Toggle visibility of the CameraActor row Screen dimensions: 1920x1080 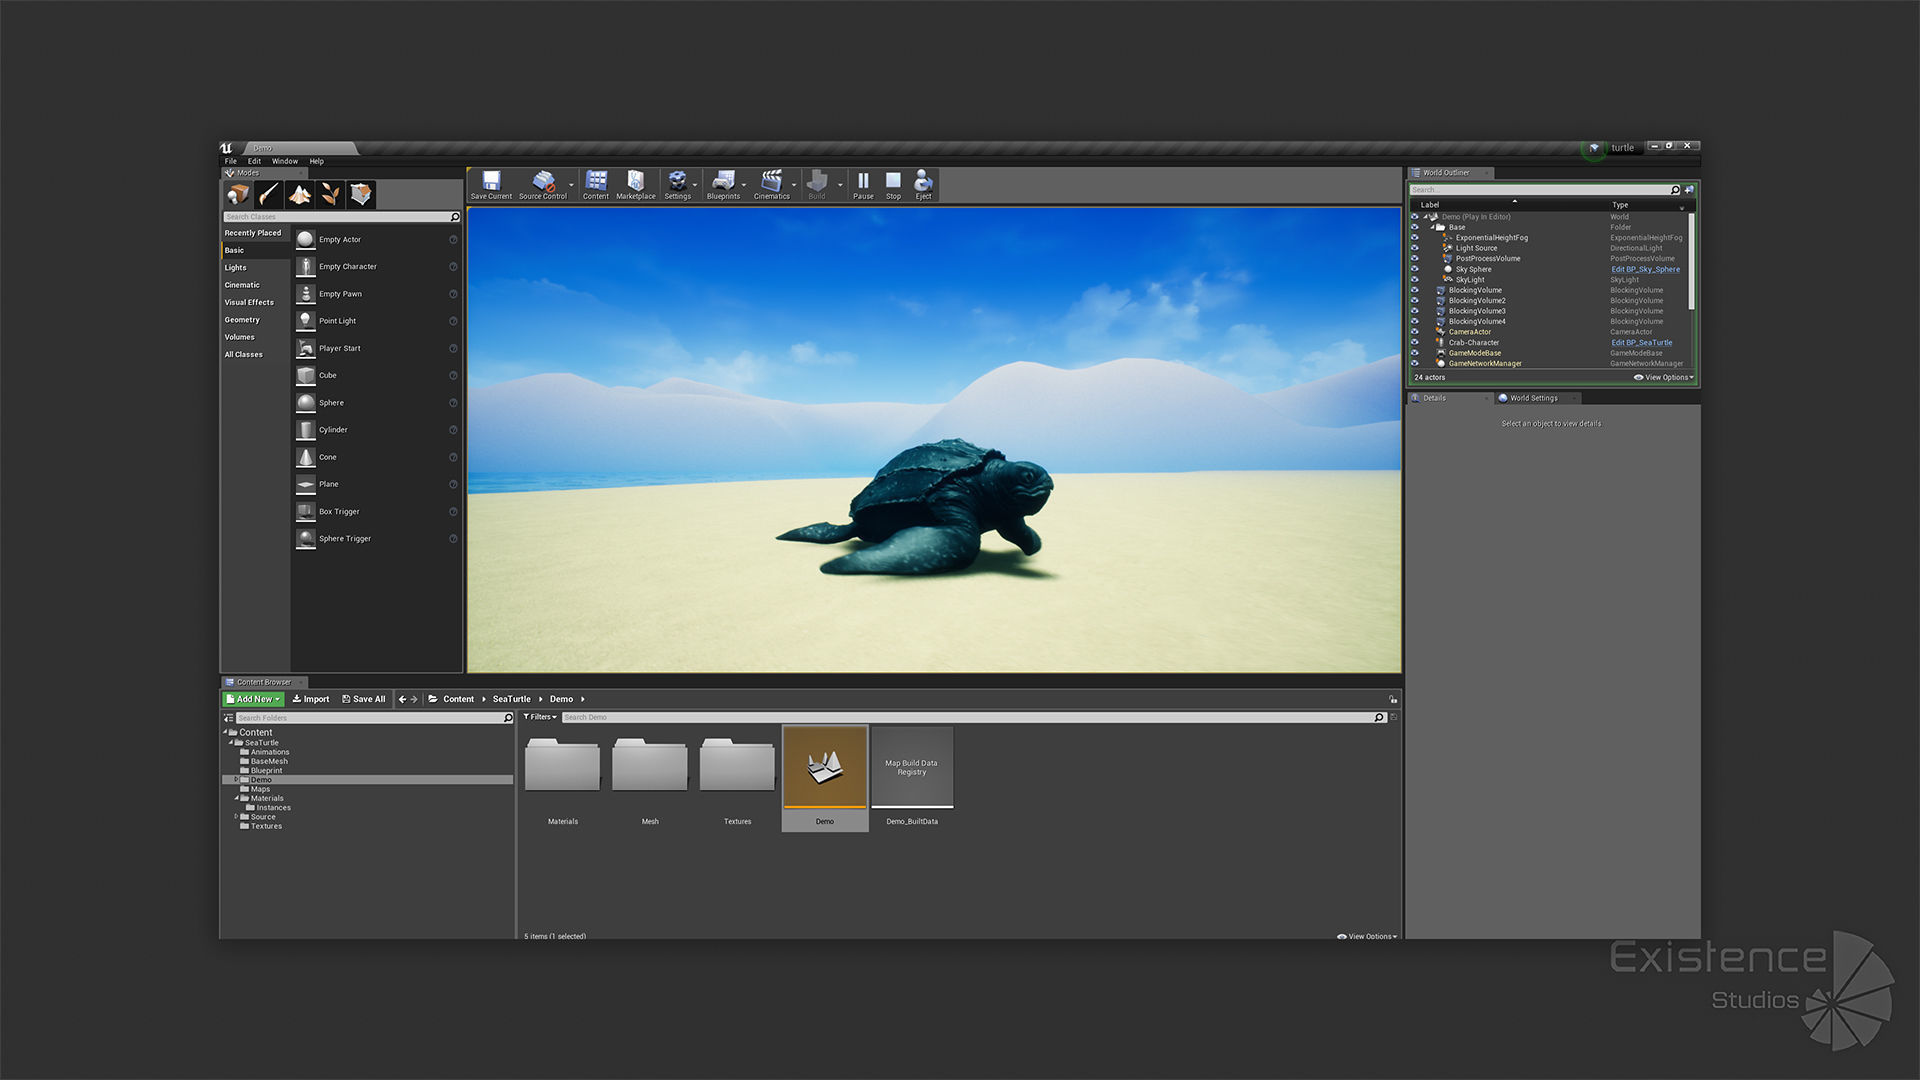tap(1414, 332)
